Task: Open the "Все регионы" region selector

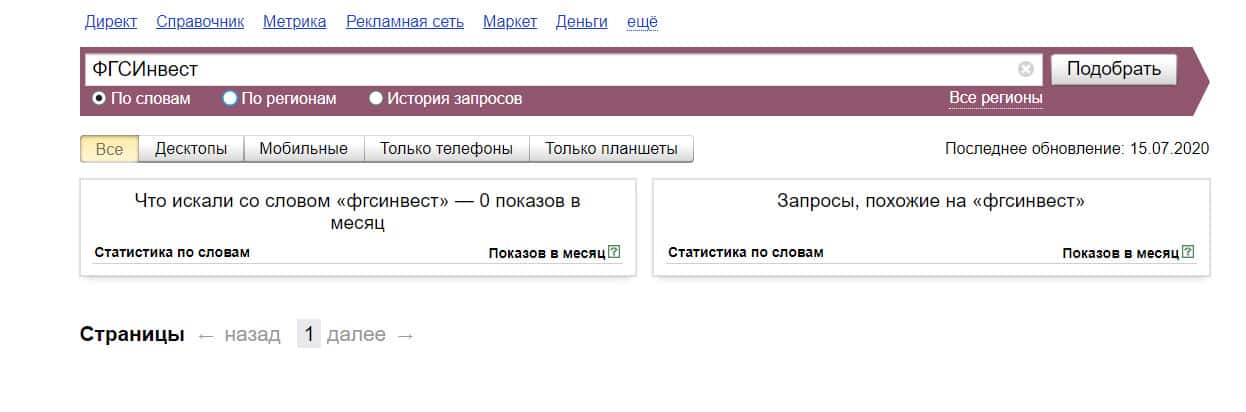Action: click(995, 98)
